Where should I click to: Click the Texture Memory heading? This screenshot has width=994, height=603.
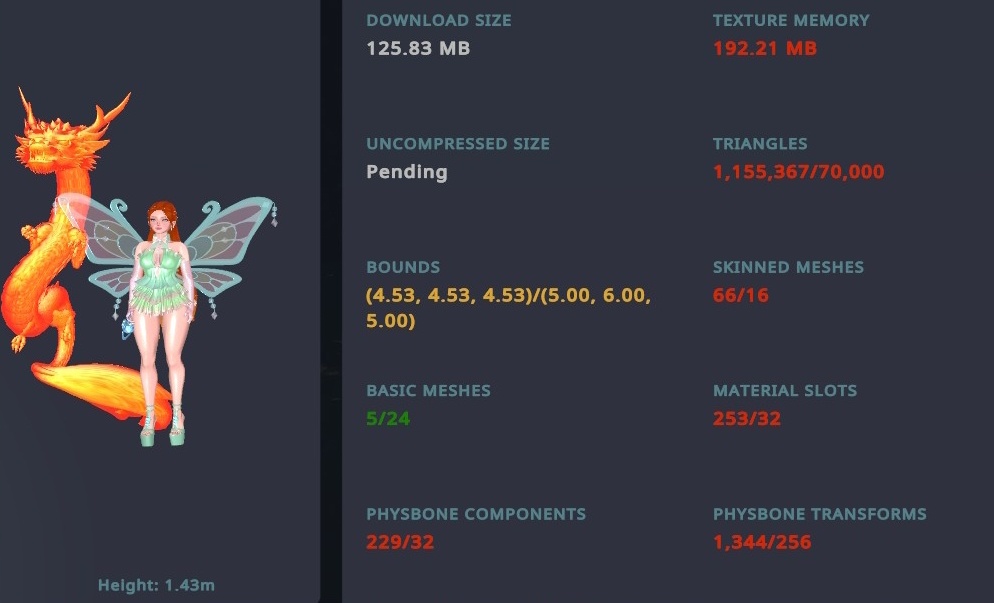tap(791, 20)
